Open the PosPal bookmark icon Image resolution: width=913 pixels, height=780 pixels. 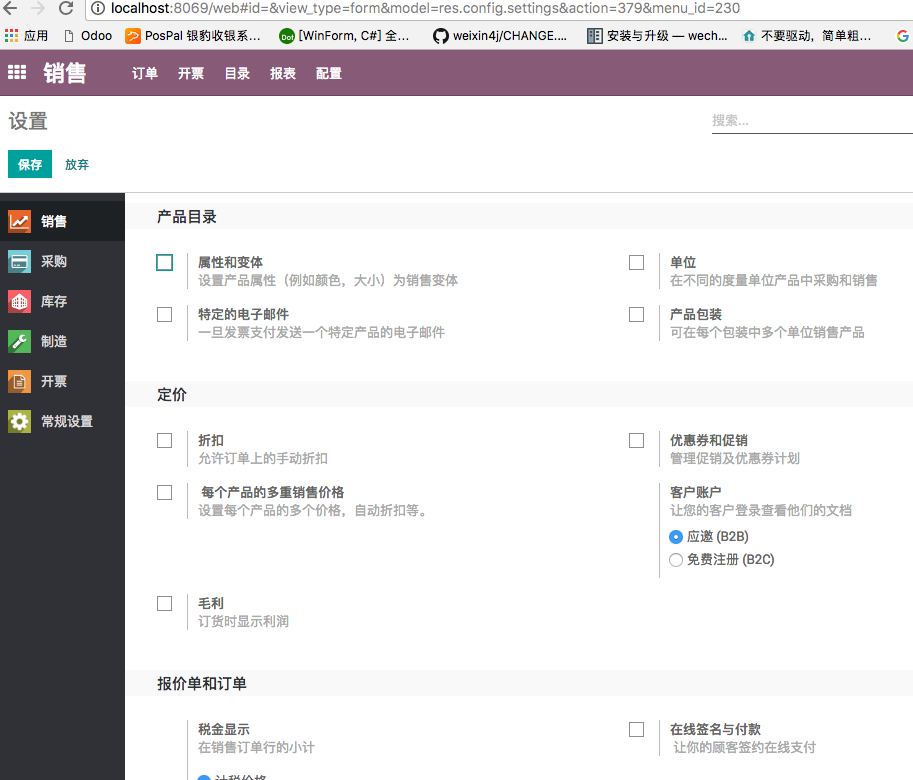pos(133,36)
